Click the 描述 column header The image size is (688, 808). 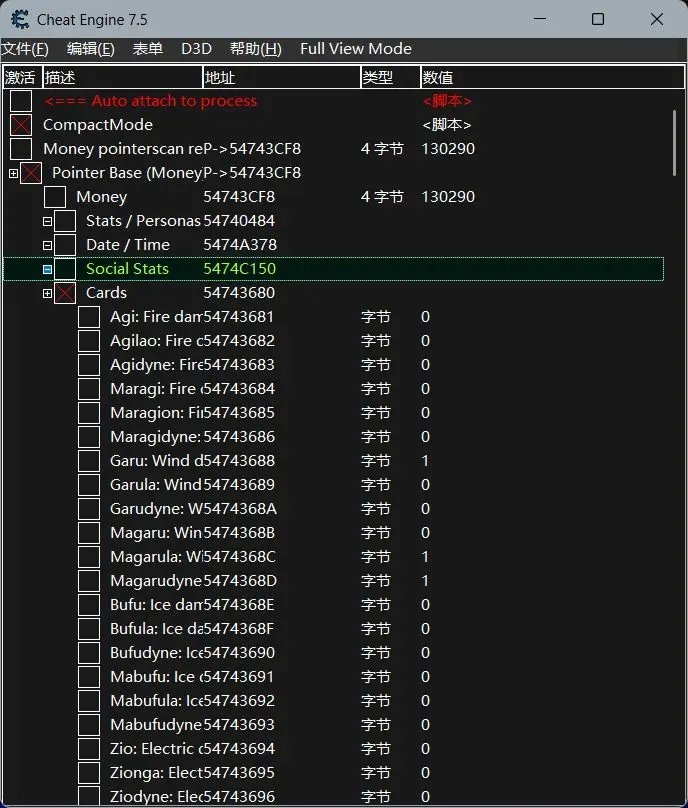tap(122, 77)
